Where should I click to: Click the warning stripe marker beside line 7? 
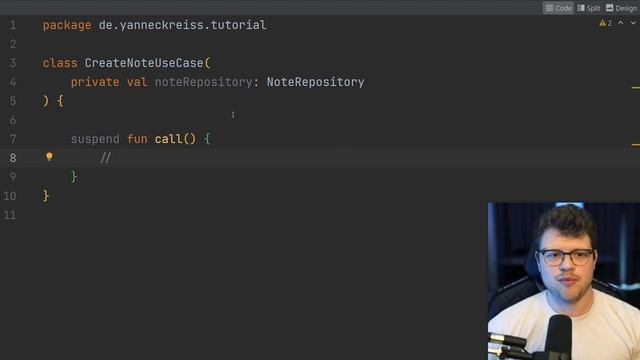(x=636, y=144)
